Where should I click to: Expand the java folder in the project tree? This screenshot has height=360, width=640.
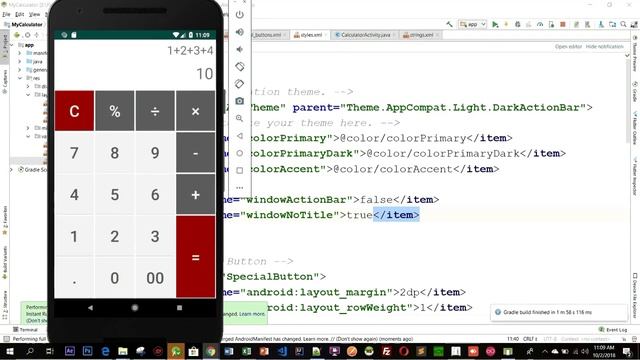pos(20,61)
